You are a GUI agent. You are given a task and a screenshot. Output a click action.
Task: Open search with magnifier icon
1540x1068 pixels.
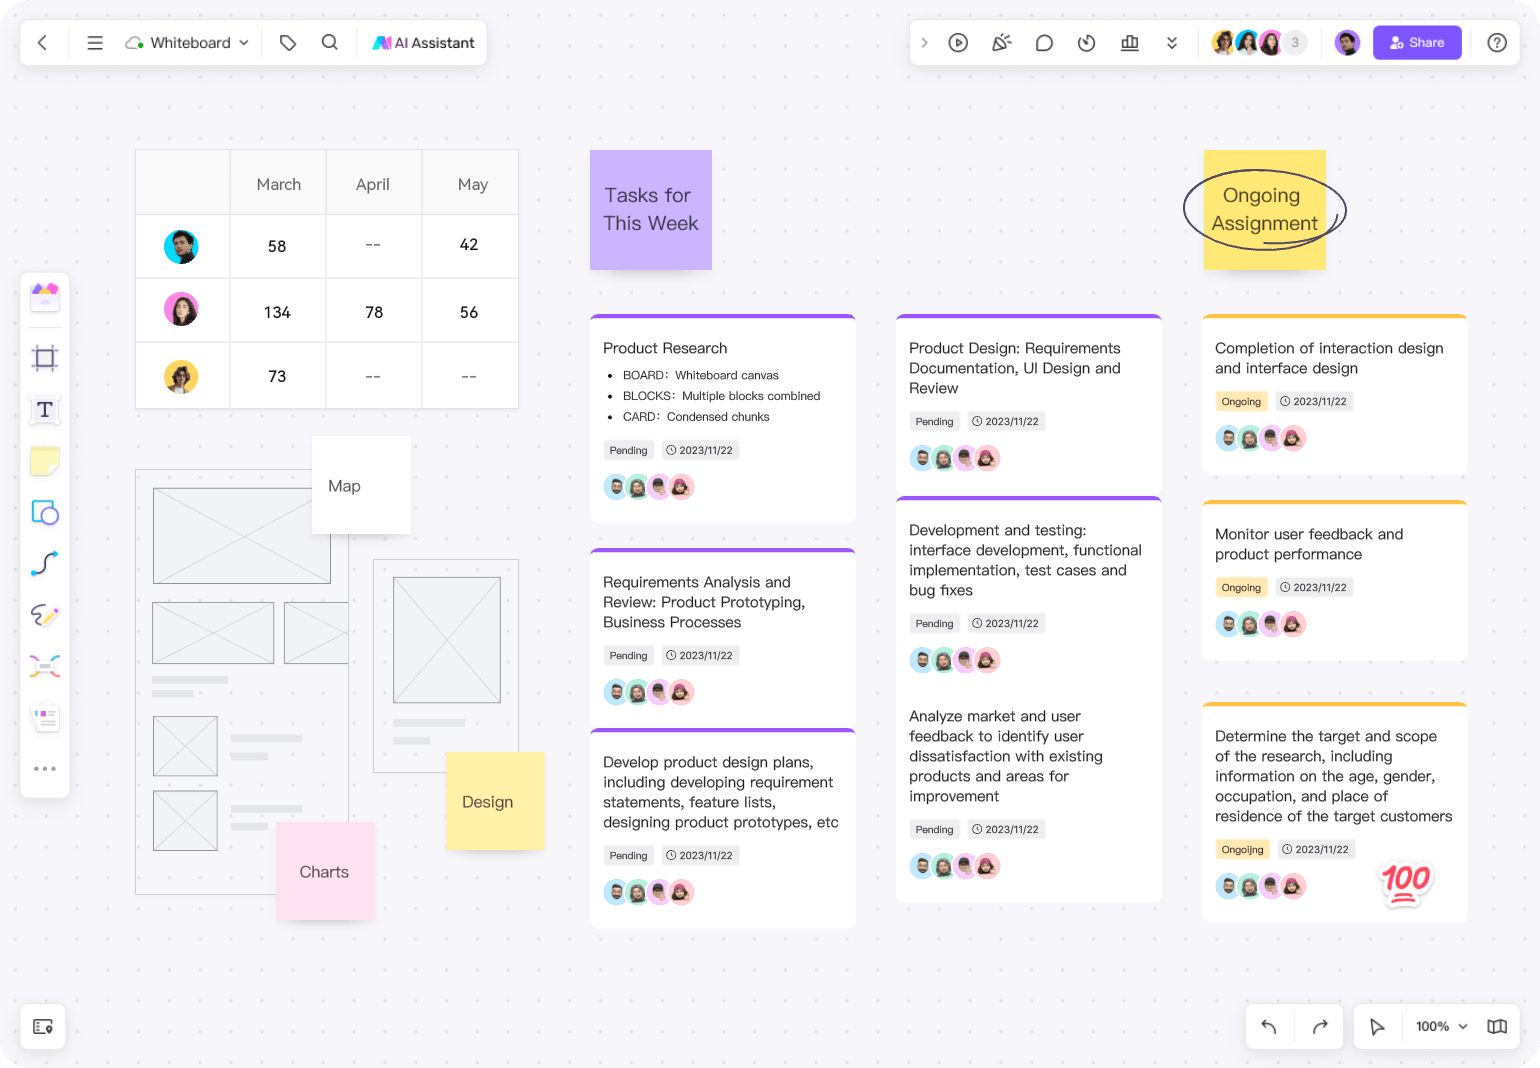(x=330, y=43)
